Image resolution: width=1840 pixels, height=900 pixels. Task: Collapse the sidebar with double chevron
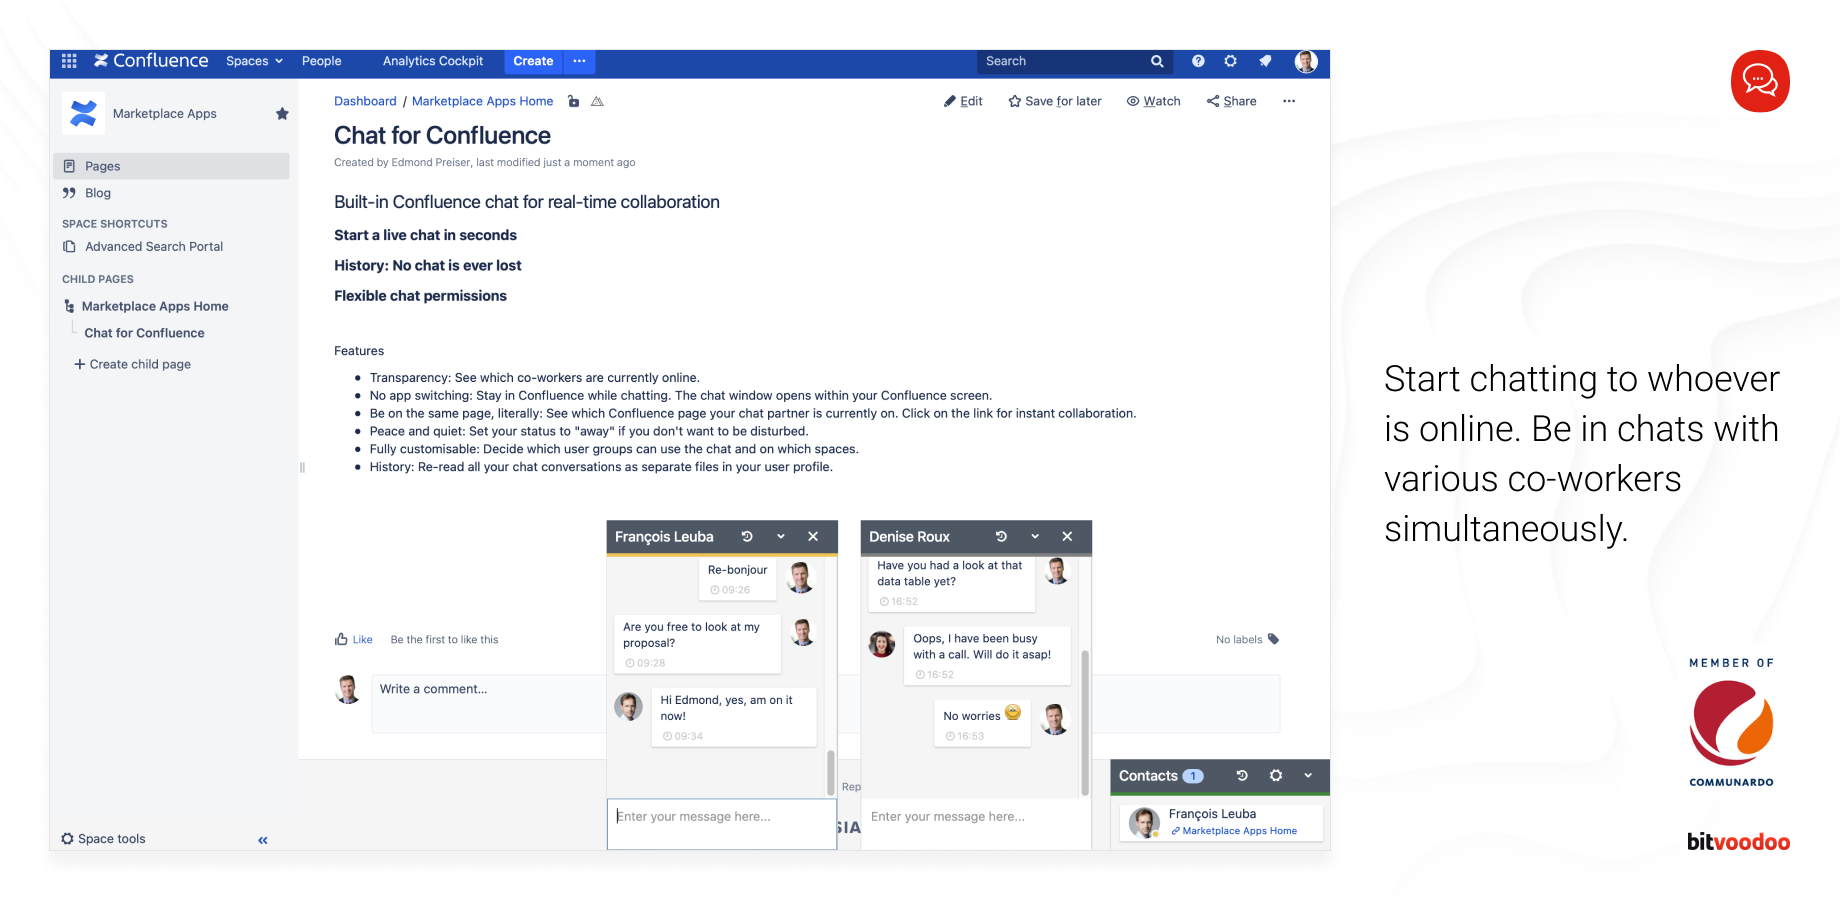263,840
